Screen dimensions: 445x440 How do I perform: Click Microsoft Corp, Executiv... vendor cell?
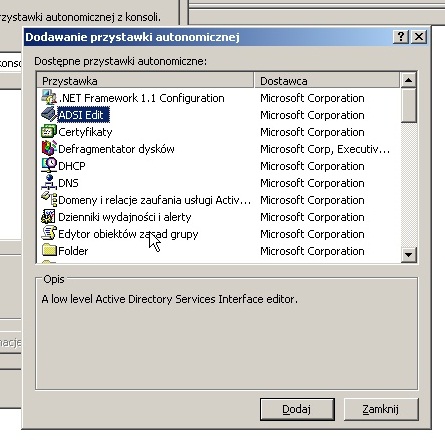(x=325, y=149)
